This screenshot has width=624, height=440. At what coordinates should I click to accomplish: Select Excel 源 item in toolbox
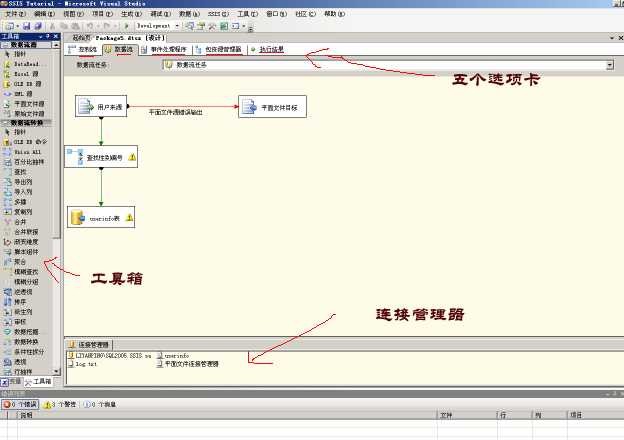pos(21,74)
